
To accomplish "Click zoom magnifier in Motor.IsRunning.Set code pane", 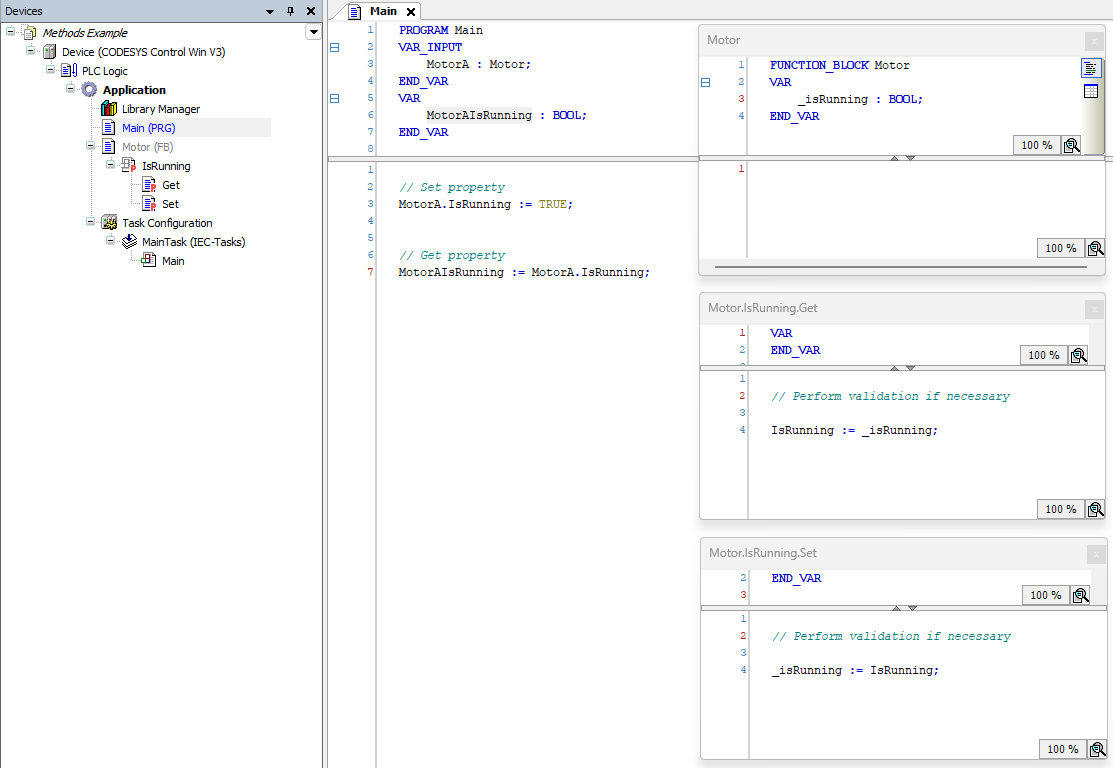I will [1097, 750].
